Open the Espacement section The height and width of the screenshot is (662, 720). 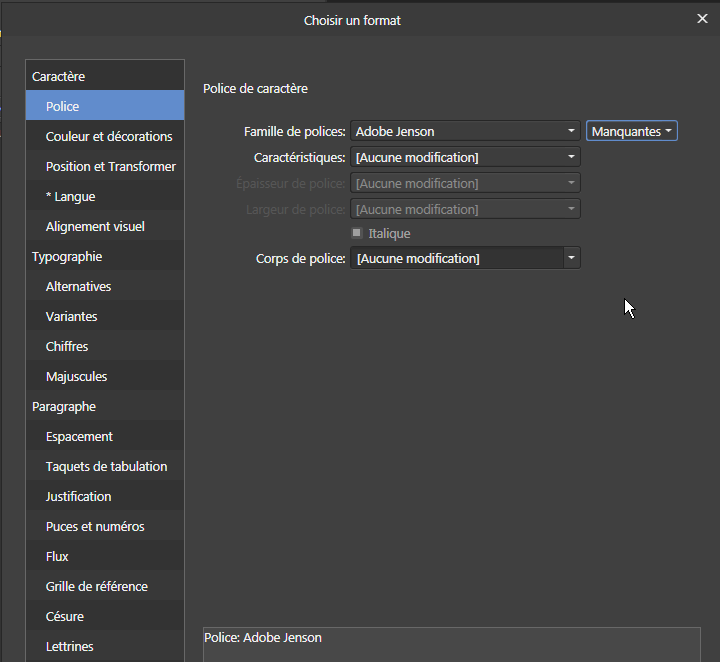105,436
